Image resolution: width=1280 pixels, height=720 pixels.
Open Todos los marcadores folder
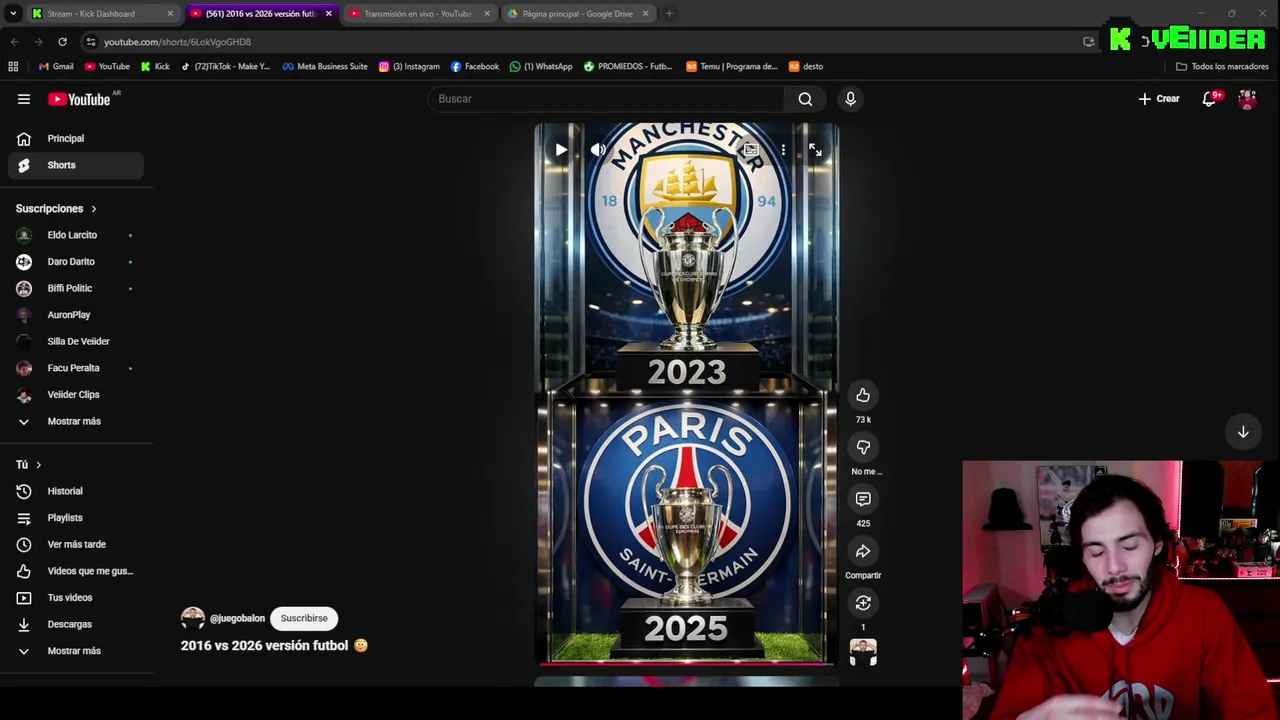point(1222,67)
